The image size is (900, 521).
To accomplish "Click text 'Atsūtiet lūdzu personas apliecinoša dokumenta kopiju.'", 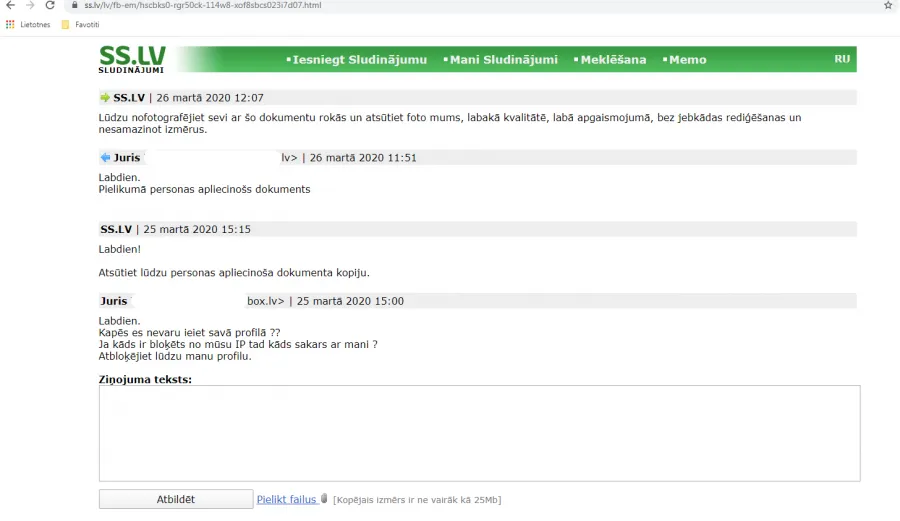I will tap(234, 273).
